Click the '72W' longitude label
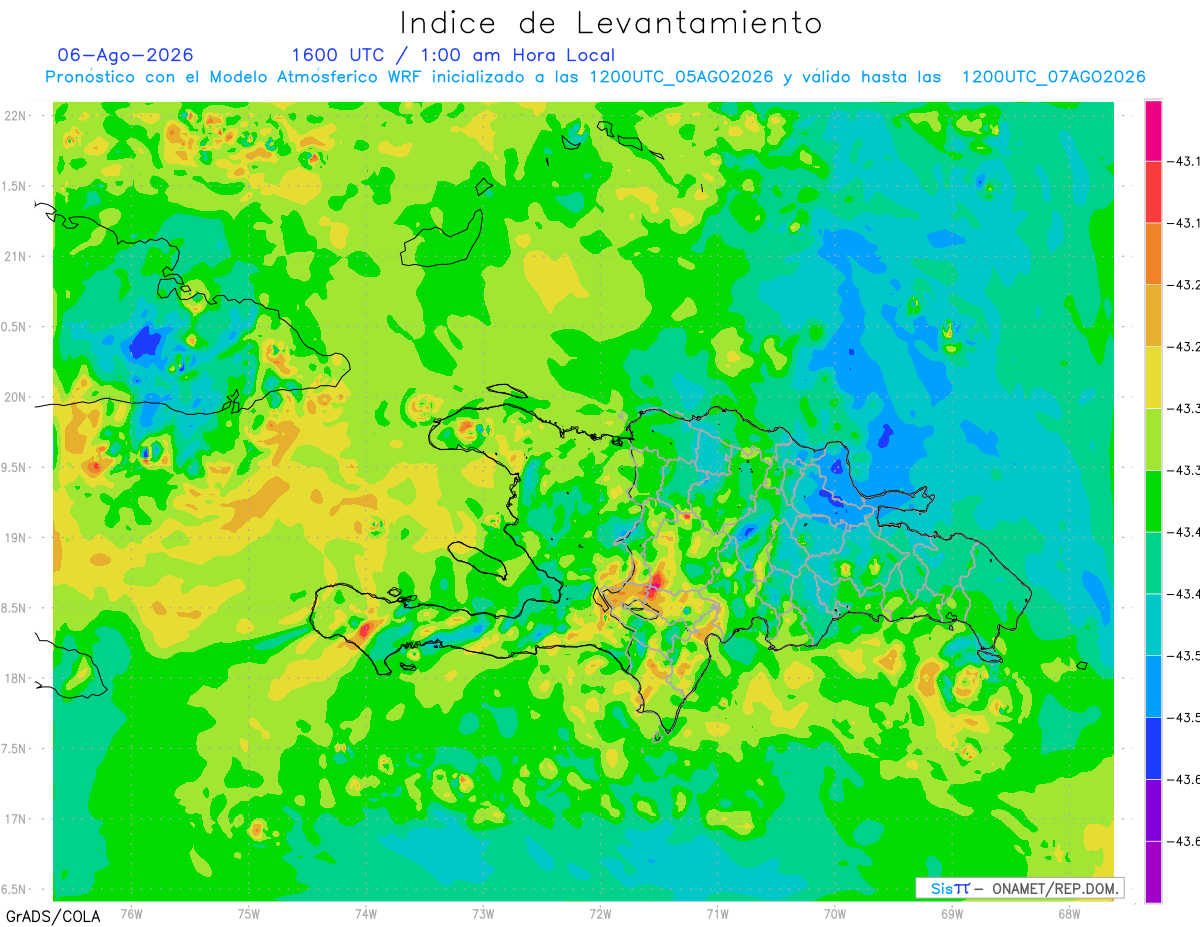The height and width of the screenshot is (927, 1200). tap(600, 914)
